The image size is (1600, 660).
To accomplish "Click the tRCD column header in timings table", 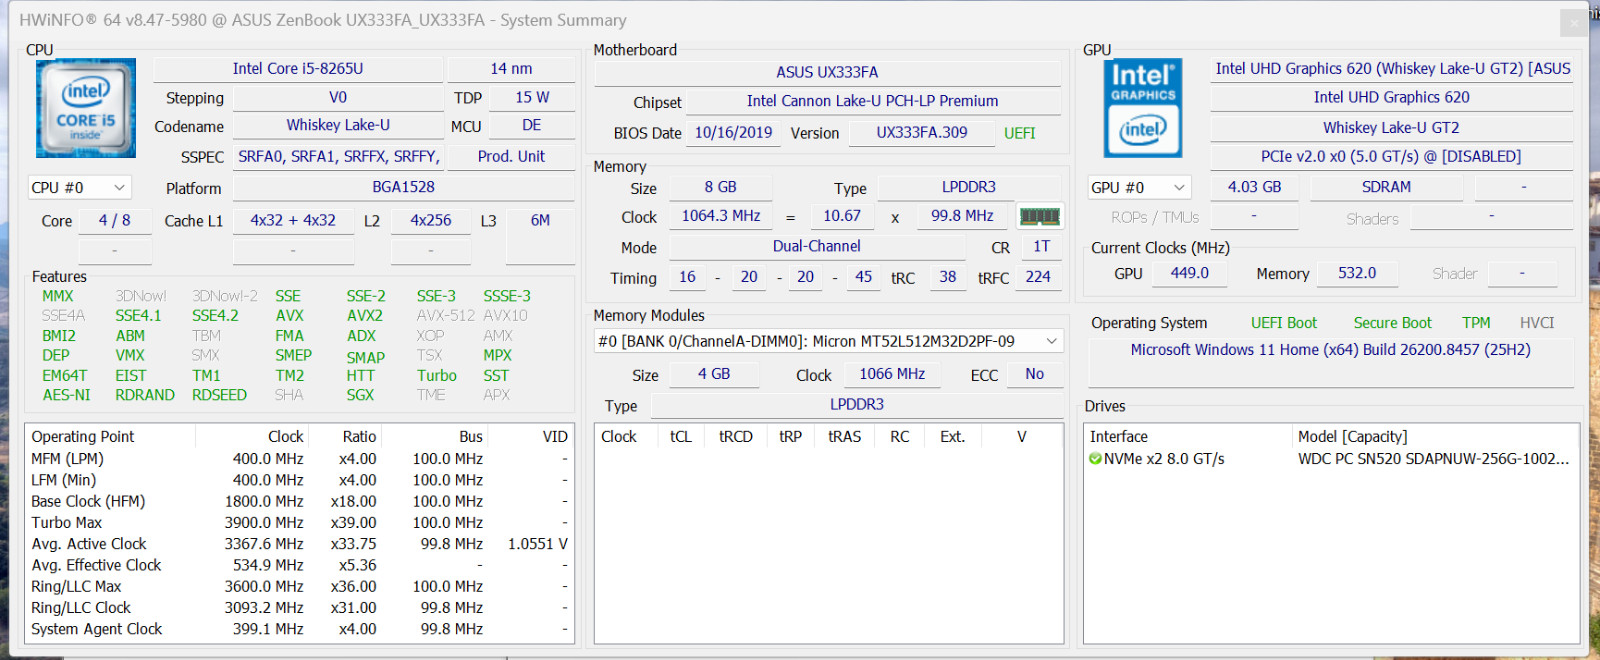I will (735, 437).
